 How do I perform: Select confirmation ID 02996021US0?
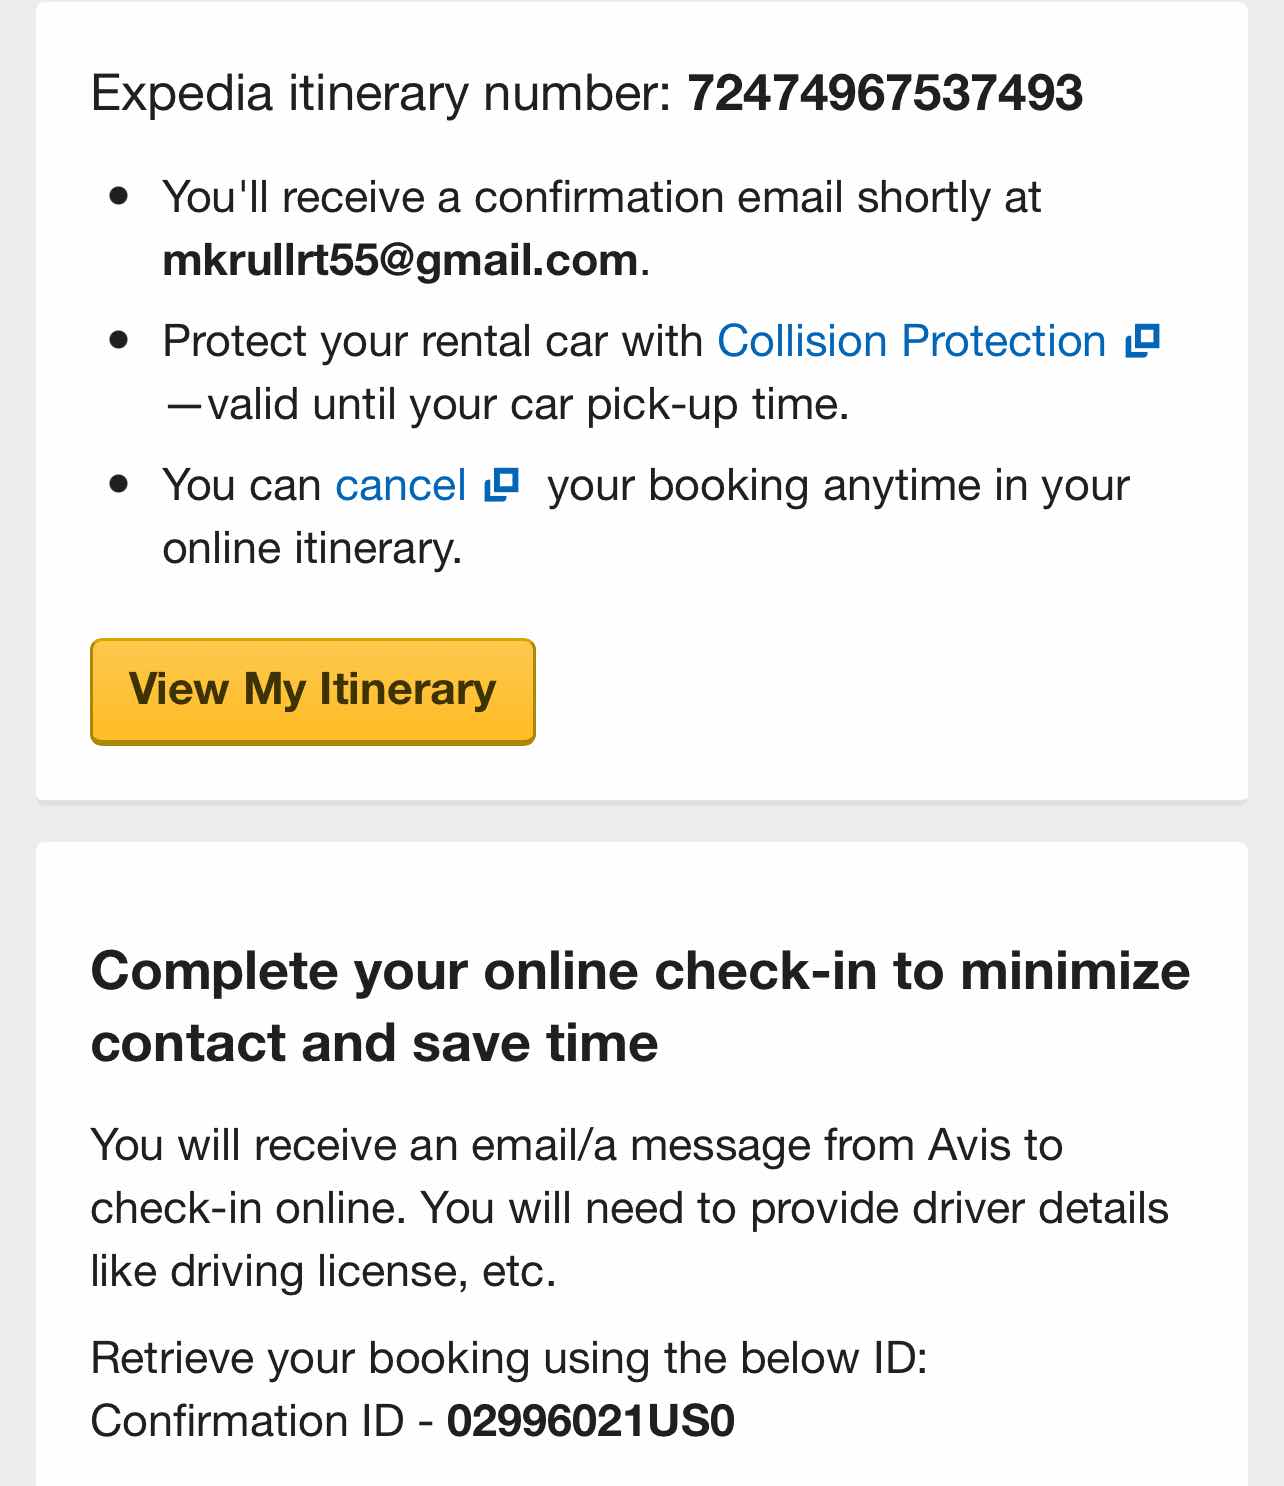(x=591, y=1421)
